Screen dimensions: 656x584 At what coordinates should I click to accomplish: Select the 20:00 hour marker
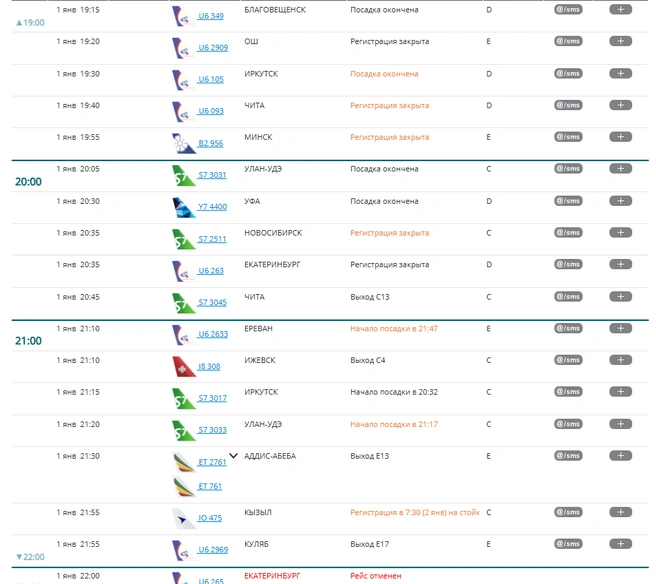[28, 182]
